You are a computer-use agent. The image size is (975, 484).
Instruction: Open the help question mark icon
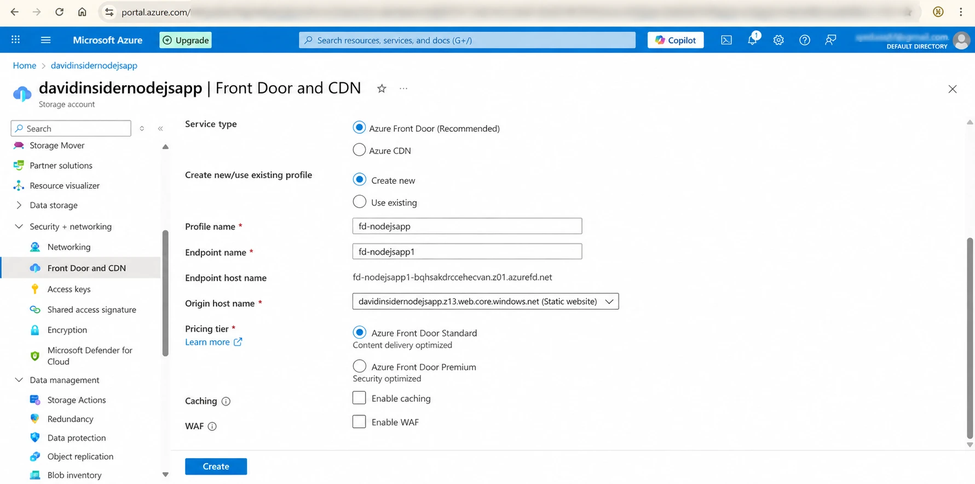pyautogui.click(x=805, y=40)
